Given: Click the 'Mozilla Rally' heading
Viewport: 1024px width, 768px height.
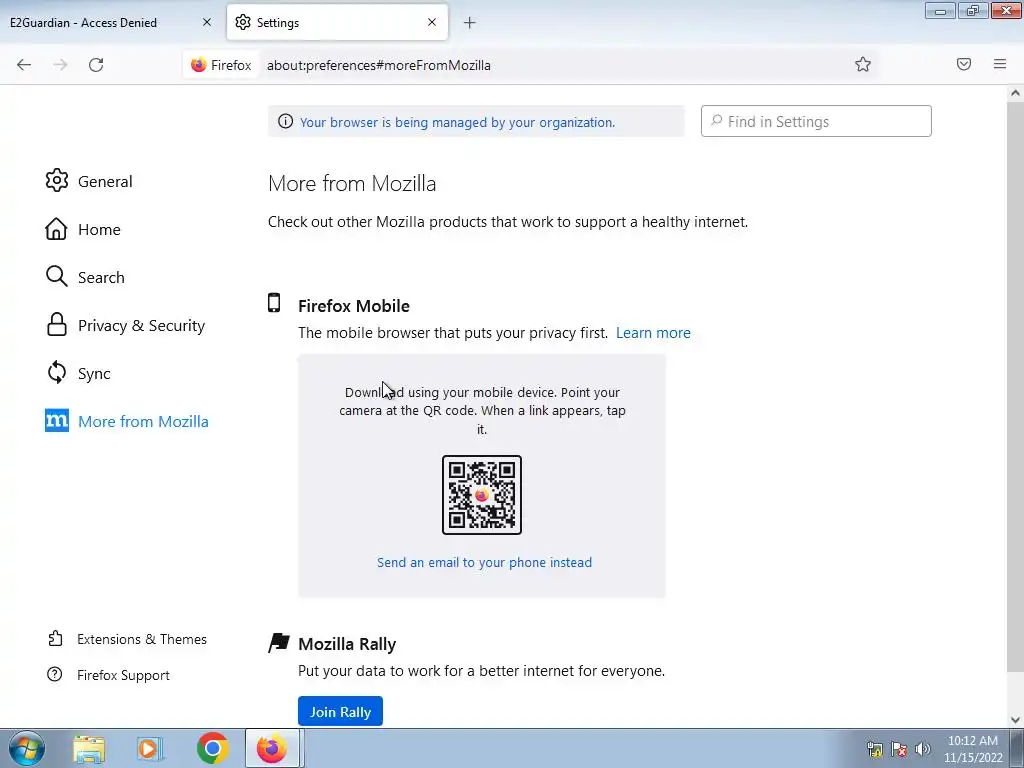Looking at the screenshot, I should [347, 644].
